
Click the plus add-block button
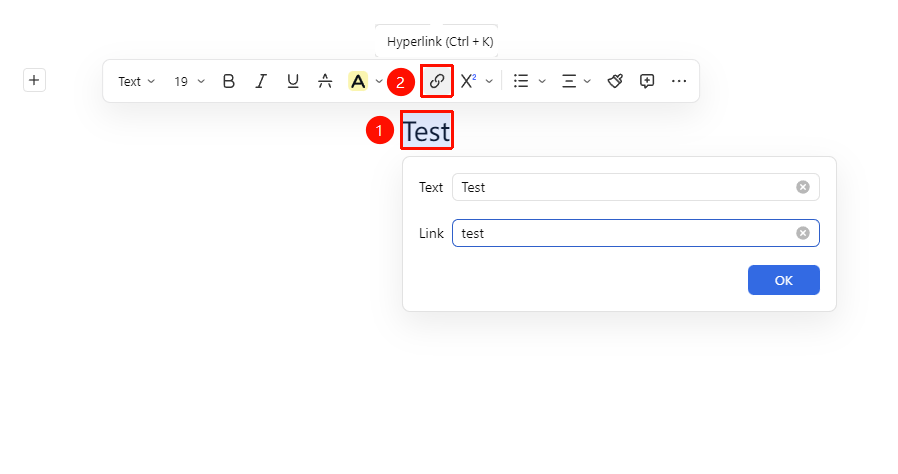click(34, 80)
